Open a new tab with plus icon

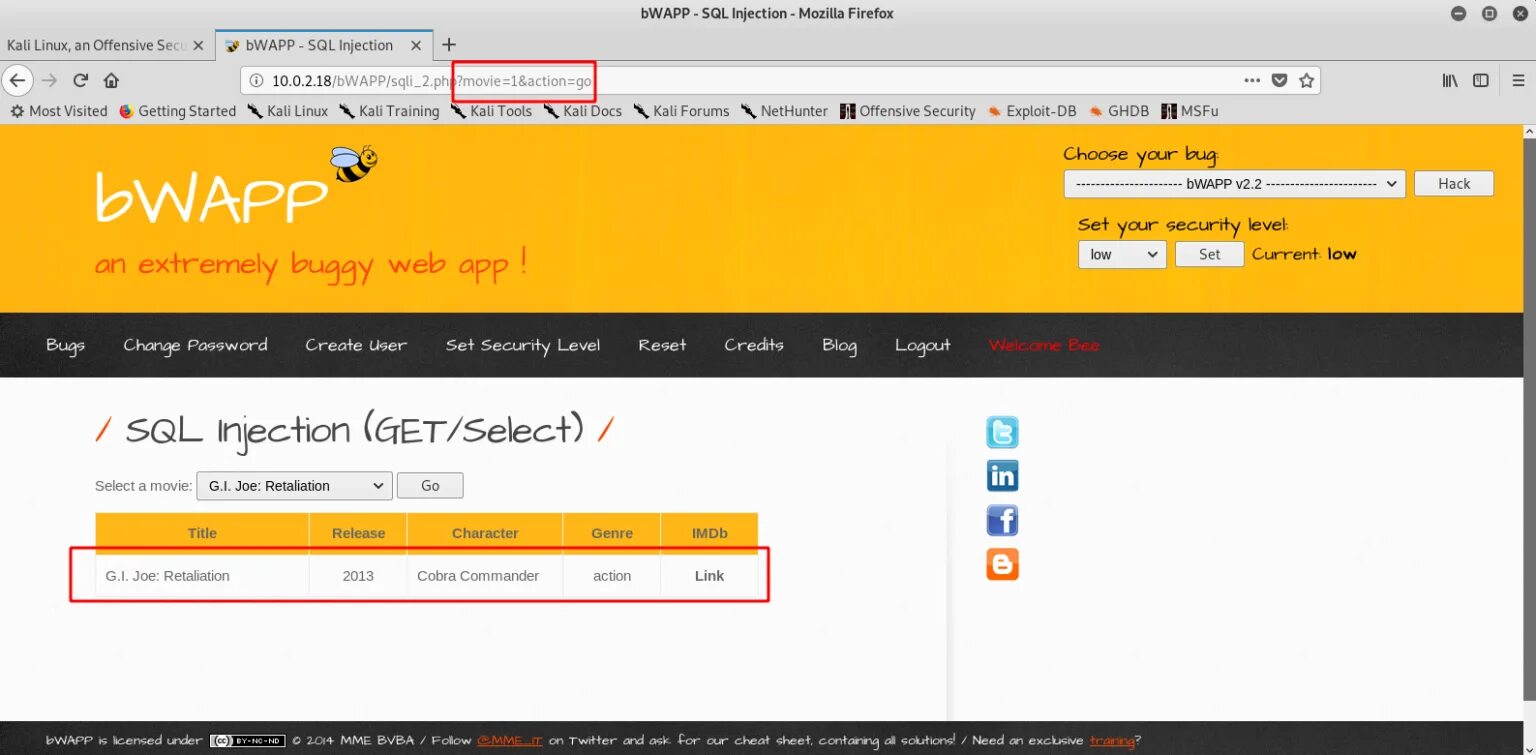pos(449,45)
